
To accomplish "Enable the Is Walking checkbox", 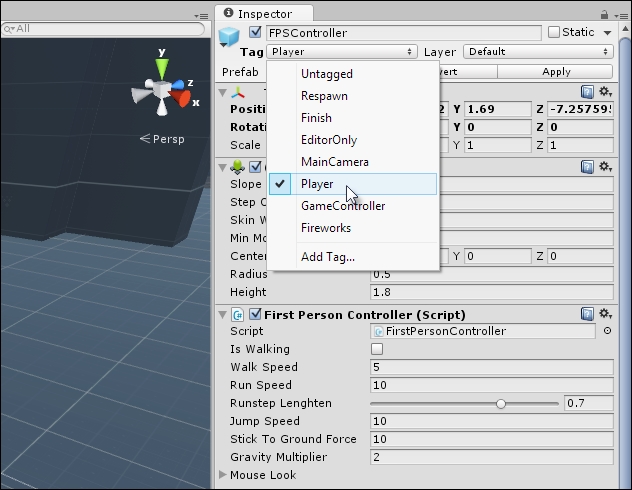I will point(377,349).
